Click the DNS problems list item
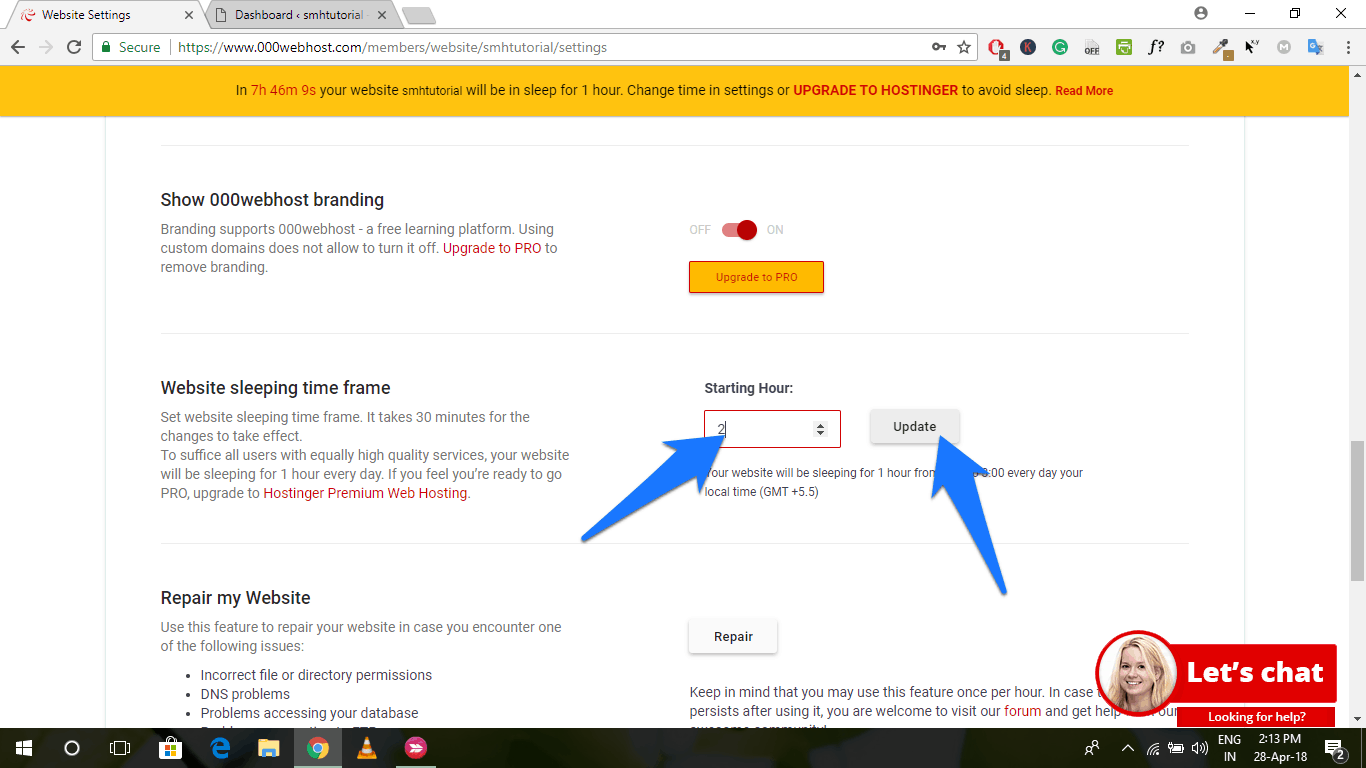This screenshot has height=768, width=1366. (x=245, y=694)
